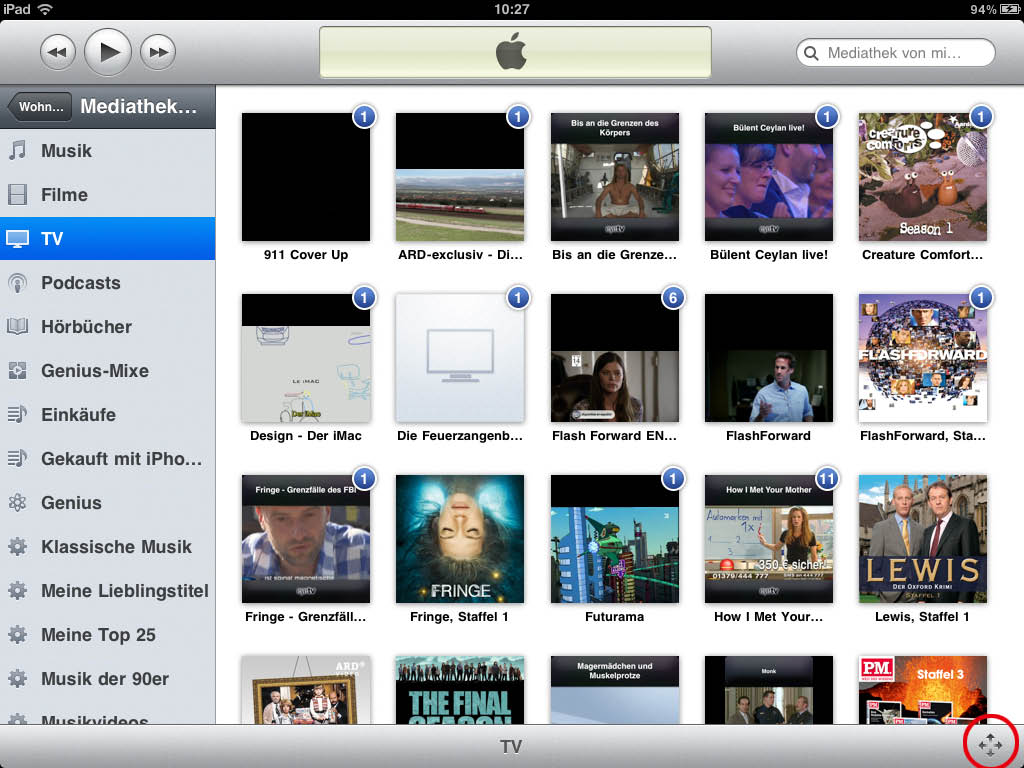
Task: Open the Flash Forward EN... show
Action: (615, 358)
